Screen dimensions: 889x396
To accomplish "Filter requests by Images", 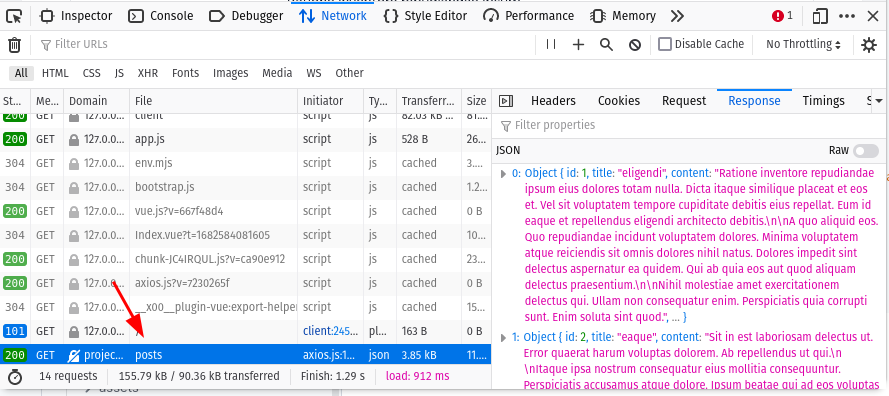I will pyautogui.click(x=231, y=73).
